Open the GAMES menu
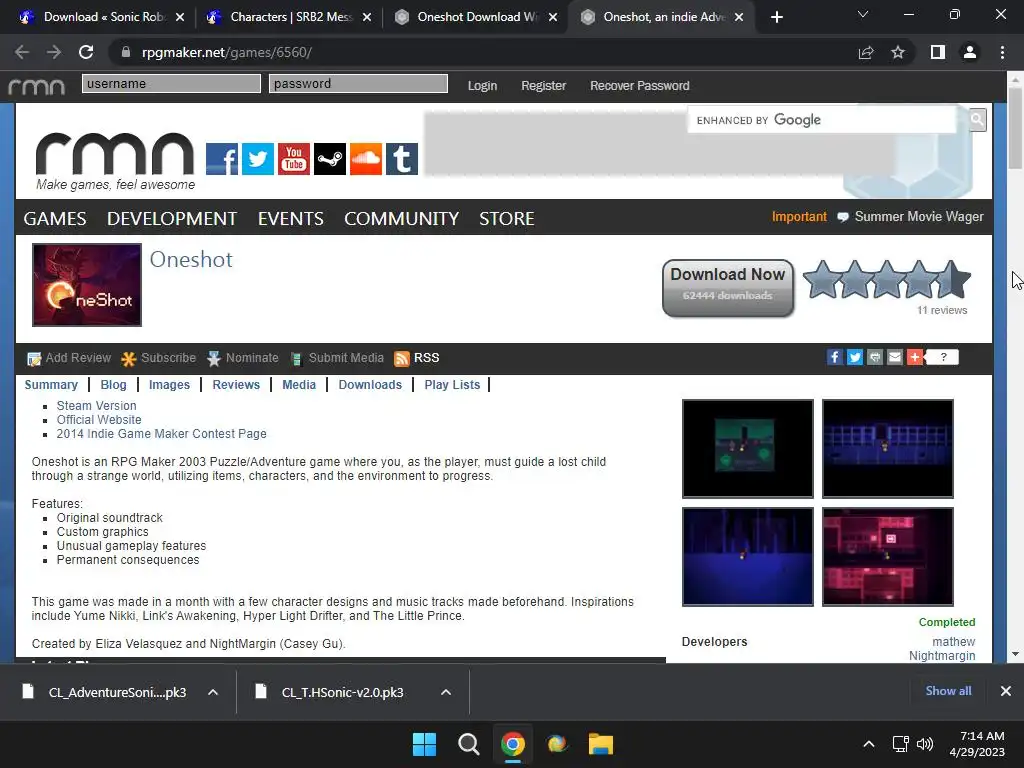Image resolution: width=1024 pixels, height=768 pixels. [x=55, y=218]
